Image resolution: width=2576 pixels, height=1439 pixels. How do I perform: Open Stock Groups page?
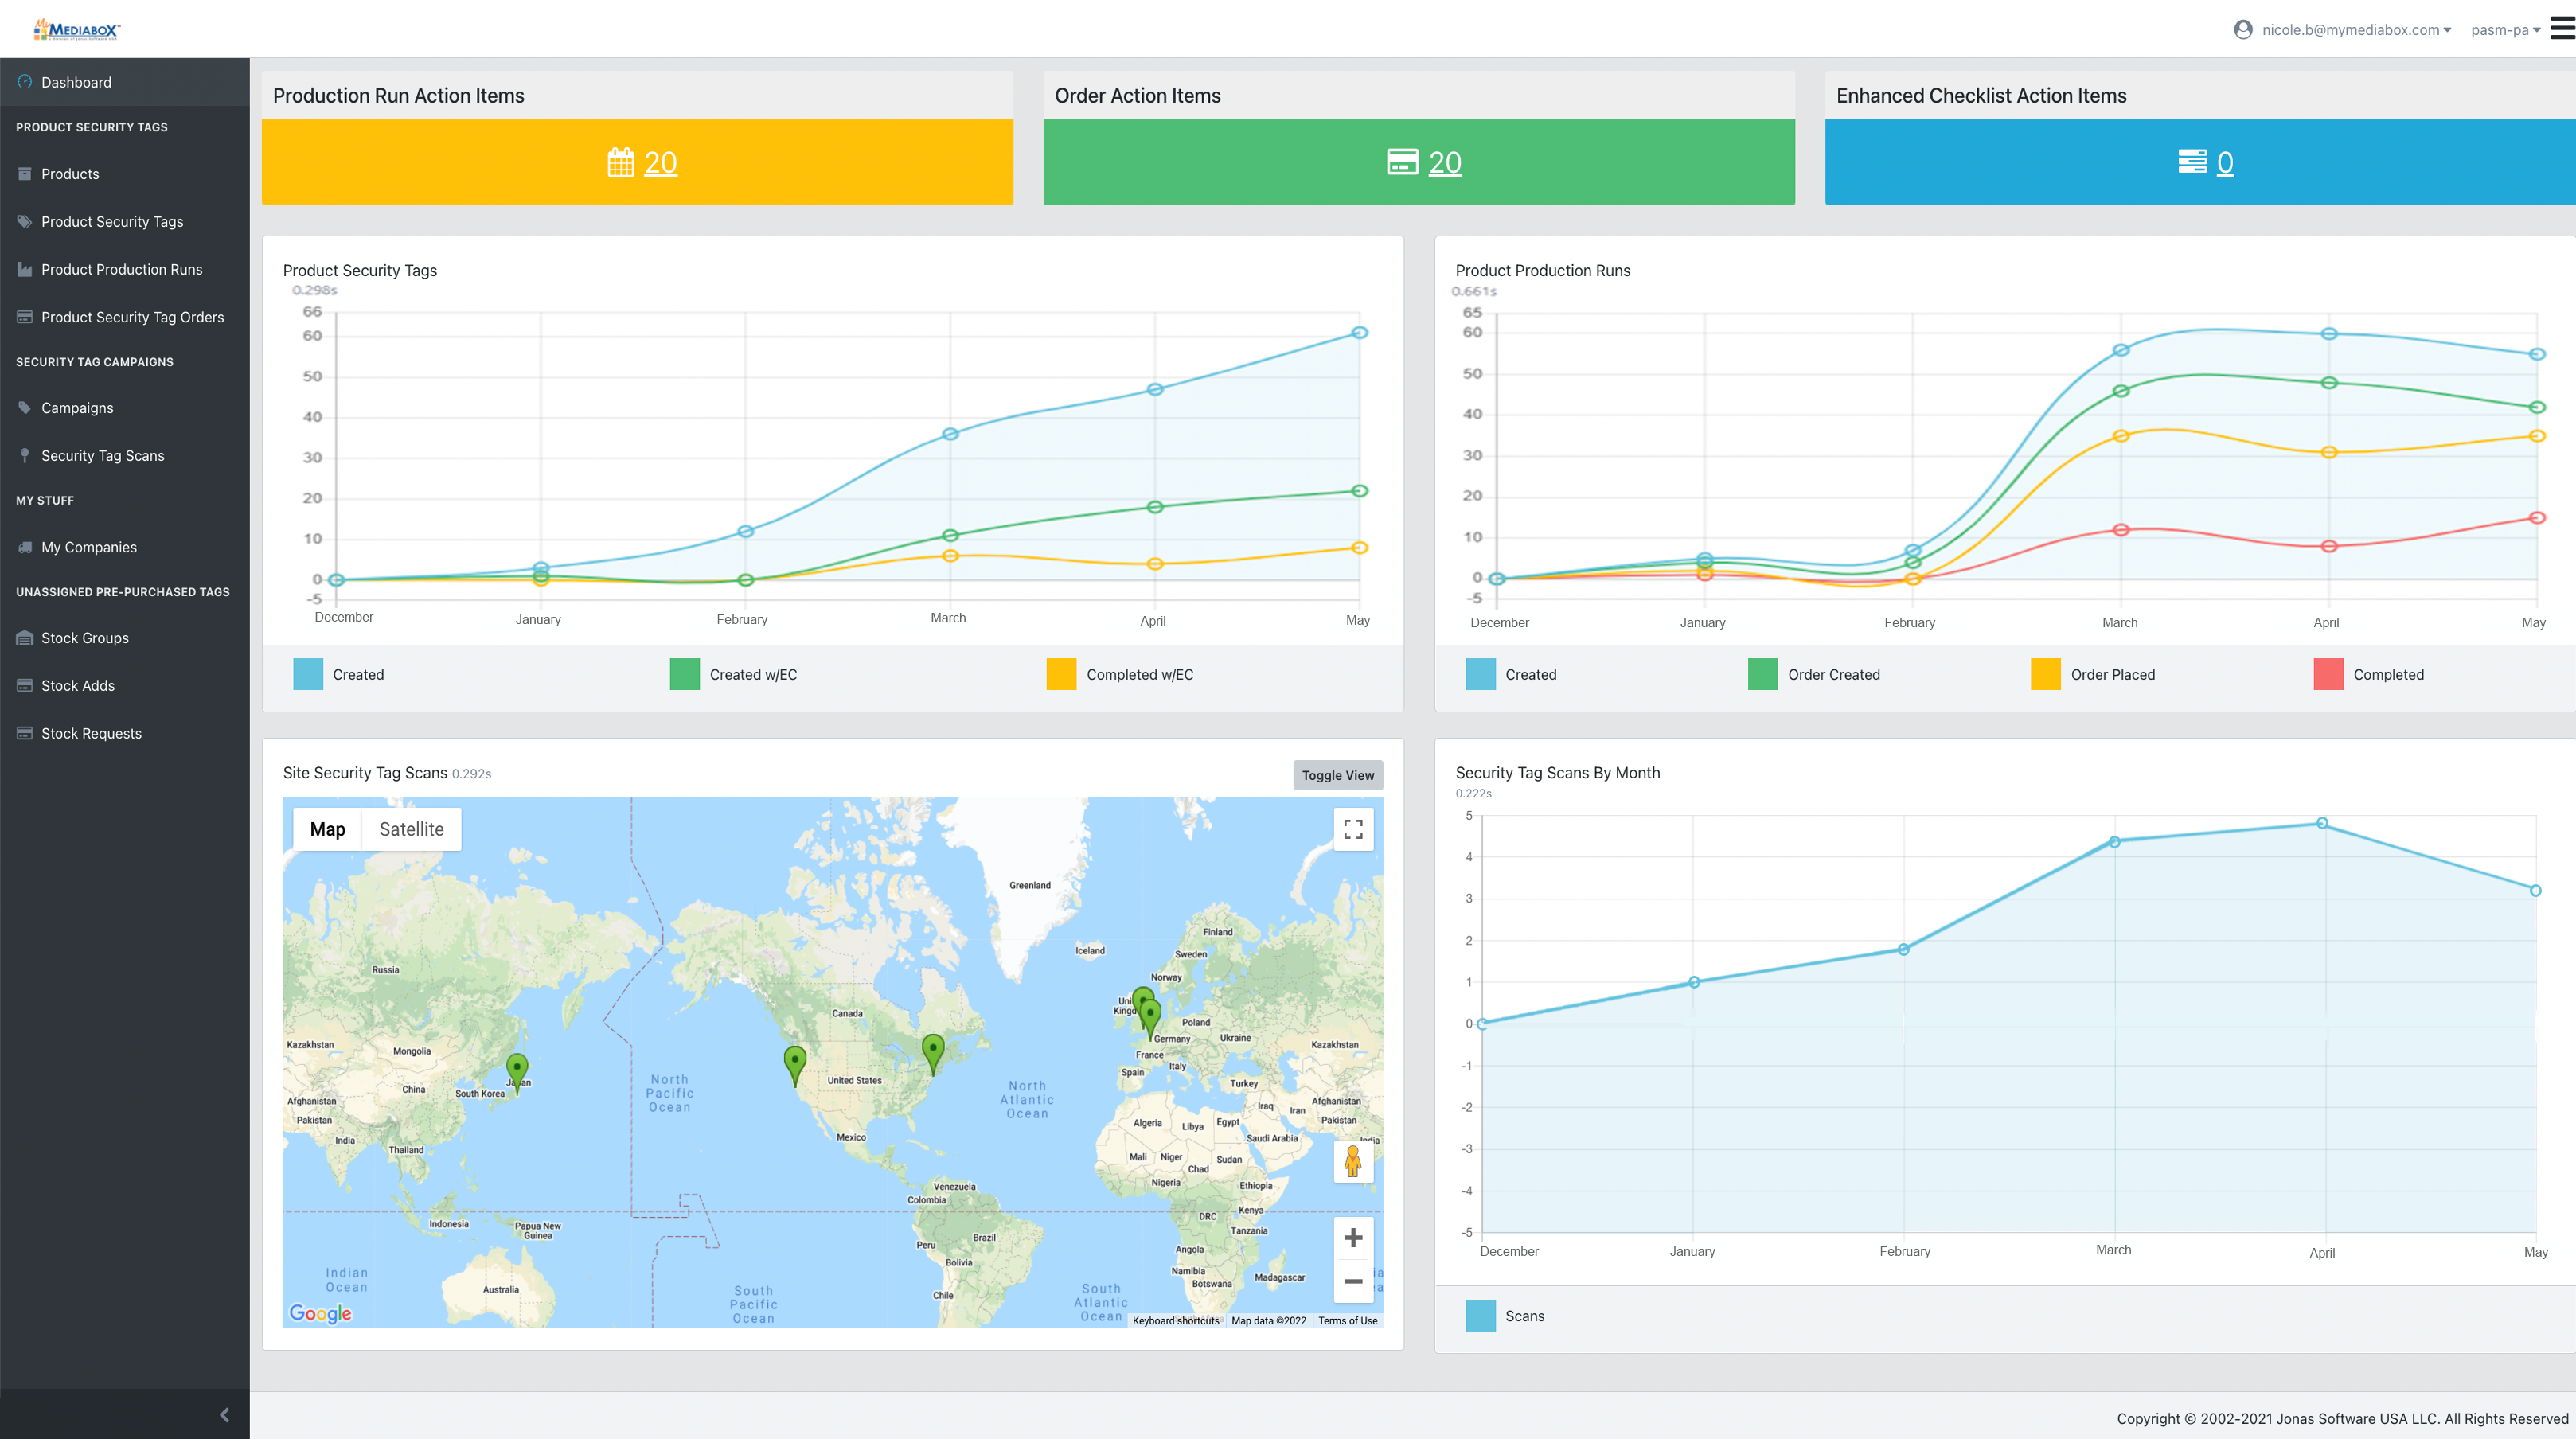125,638
